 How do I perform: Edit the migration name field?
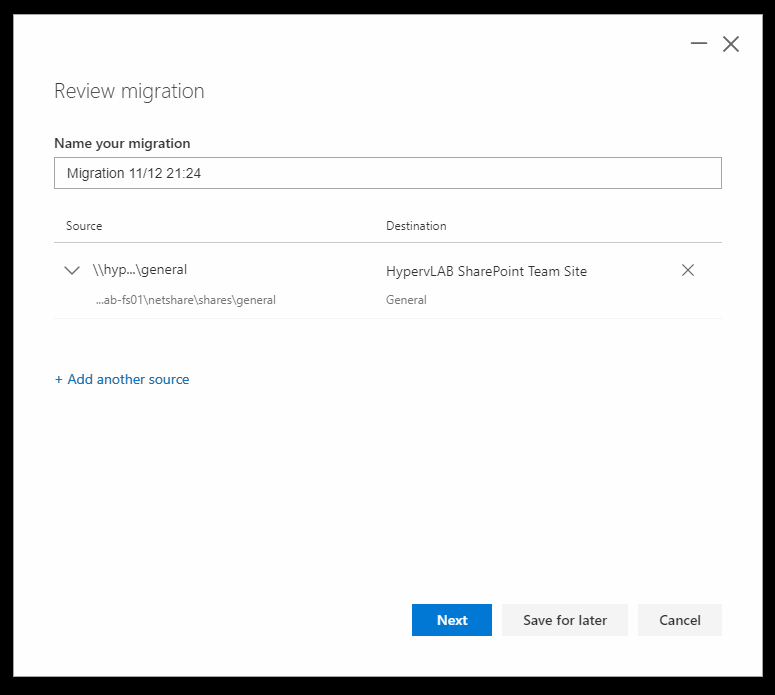point(388,173)
